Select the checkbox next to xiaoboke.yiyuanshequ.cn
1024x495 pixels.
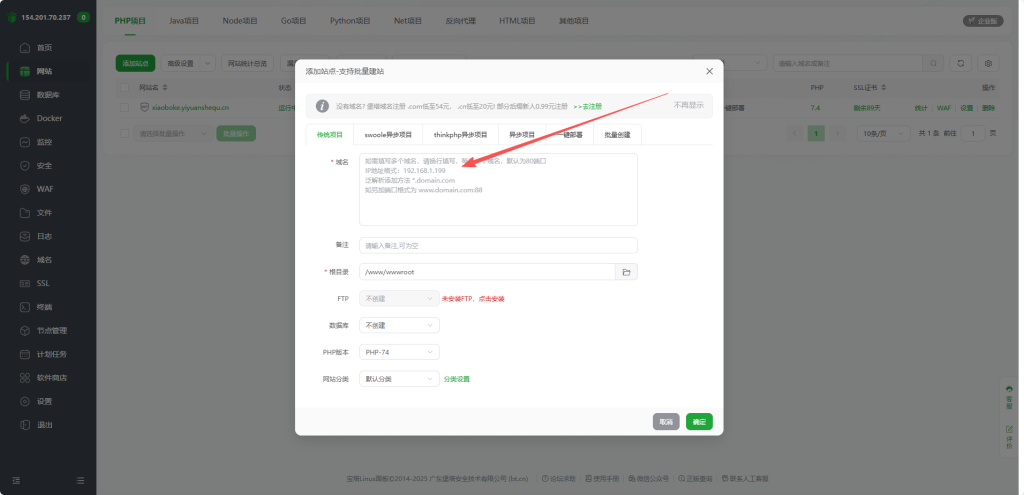(125, 107)
